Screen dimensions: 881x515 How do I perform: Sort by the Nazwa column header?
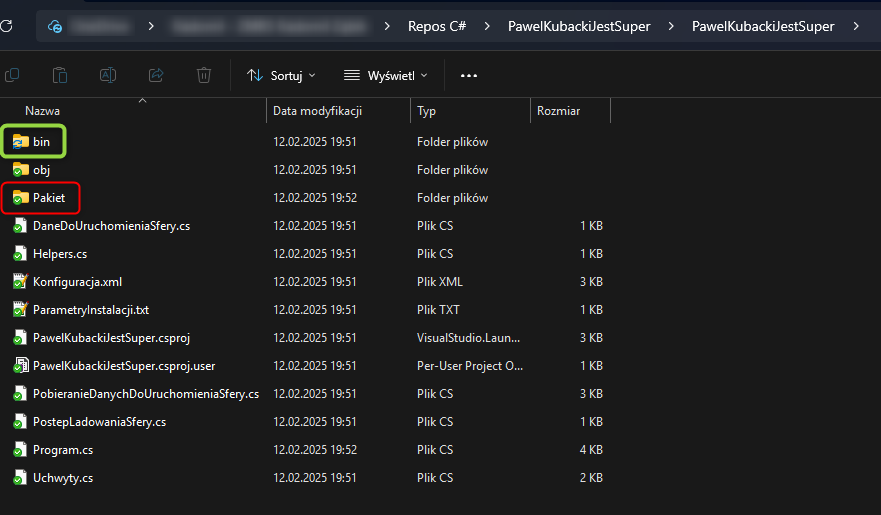43,111
